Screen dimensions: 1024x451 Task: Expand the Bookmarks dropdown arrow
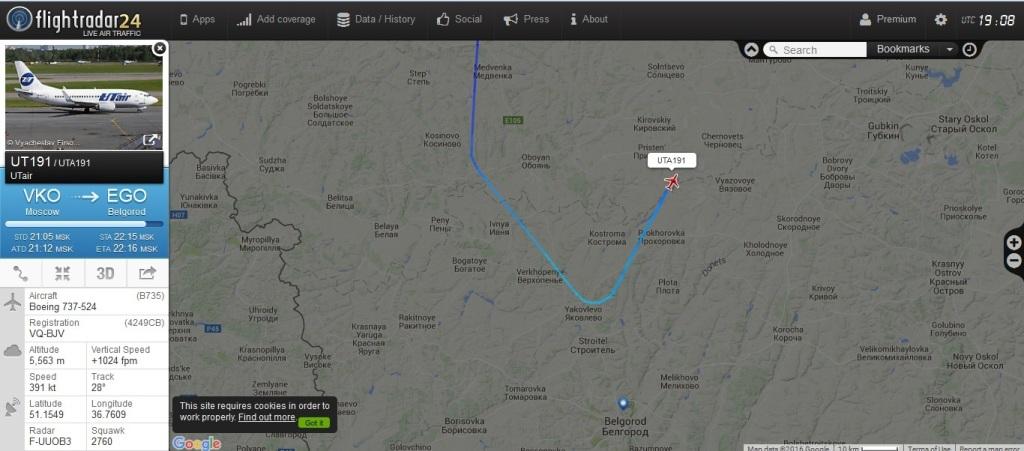949,50
